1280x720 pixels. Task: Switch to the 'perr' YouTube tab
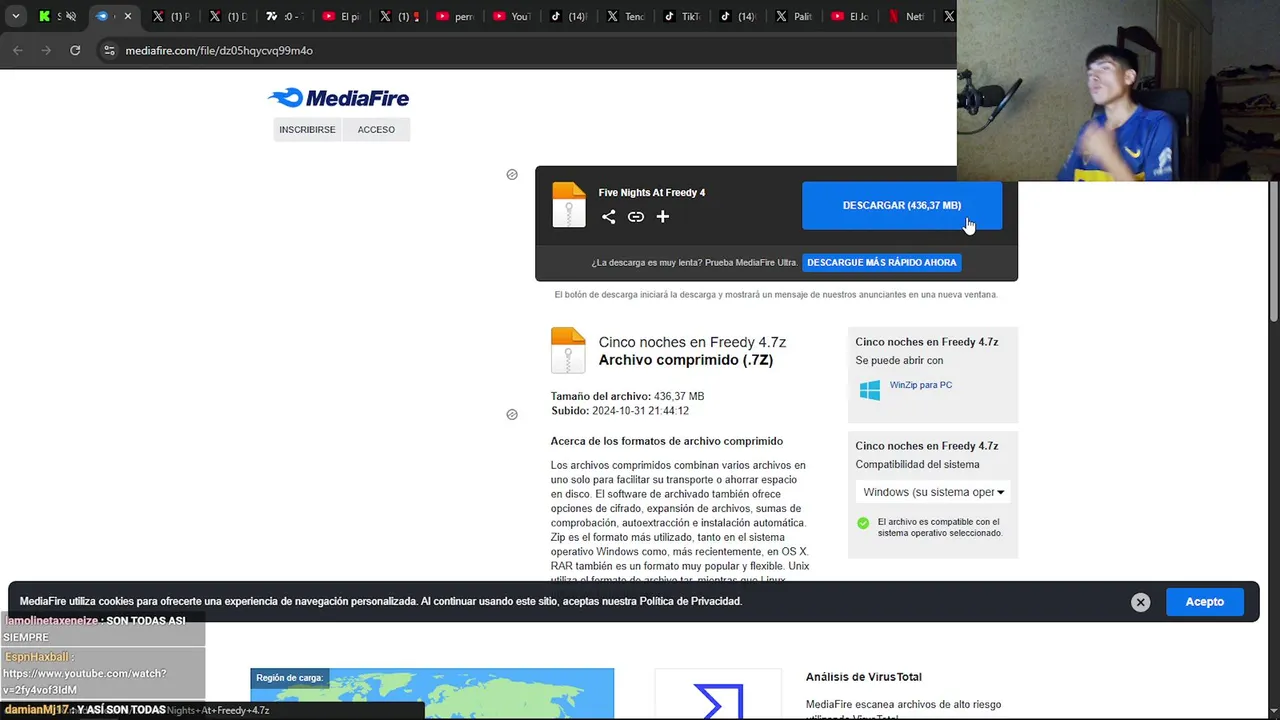tap(455, 16)
